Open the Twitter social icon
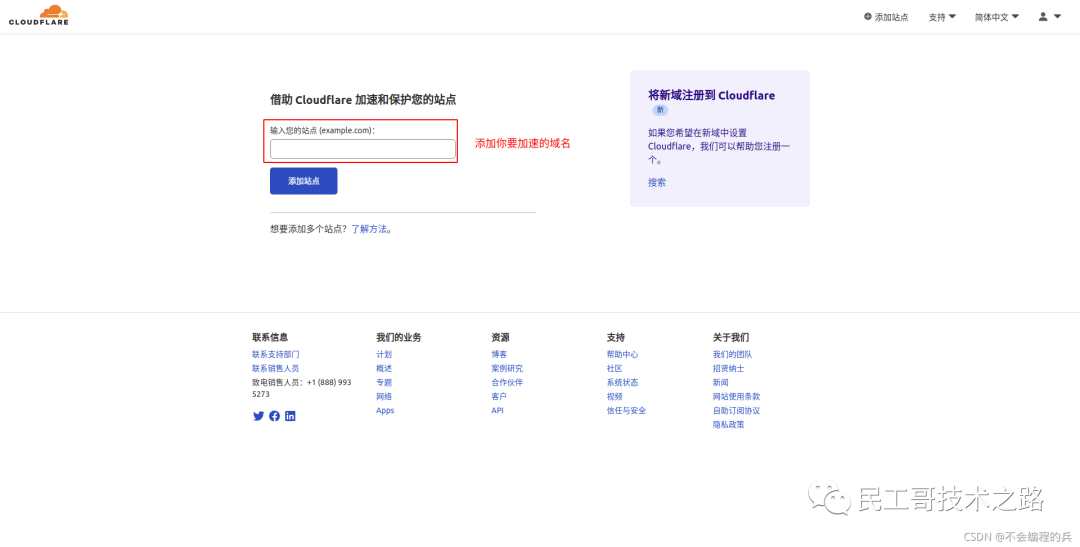Viewport: 1080px width, 547px height. point(258,416)
